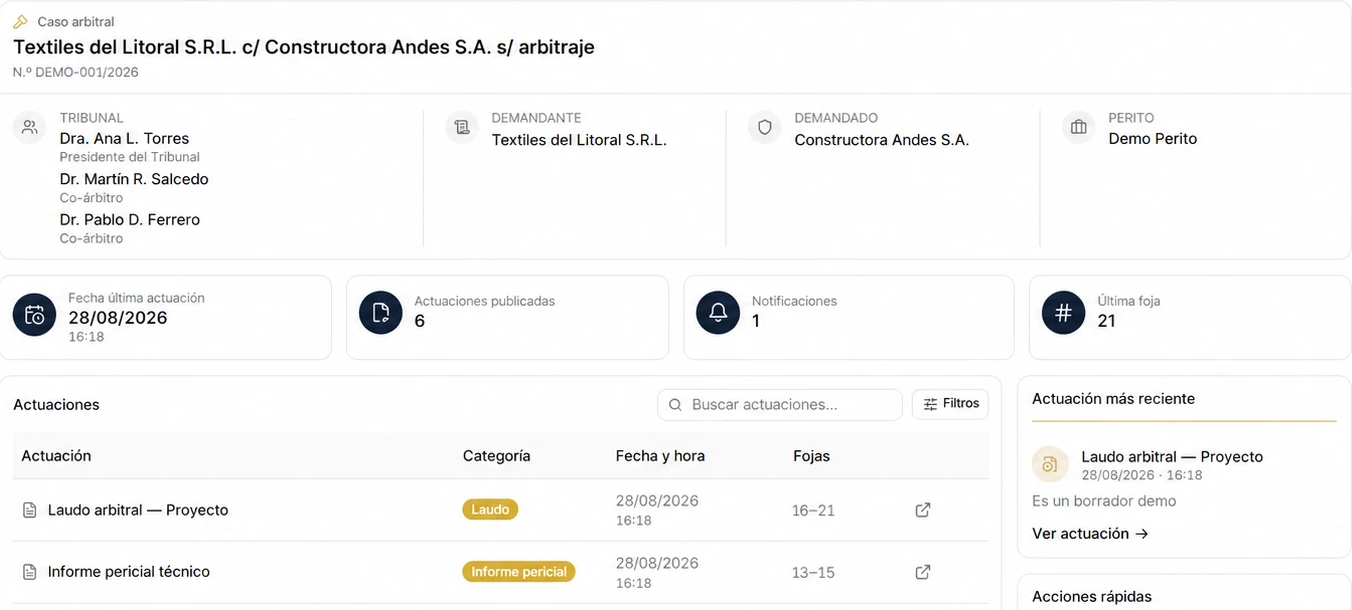This screenshot has height=610, width=1352.
Task: Click Textiles del Litoral S.R.L. under Demandante
Action: coord(579,140)
